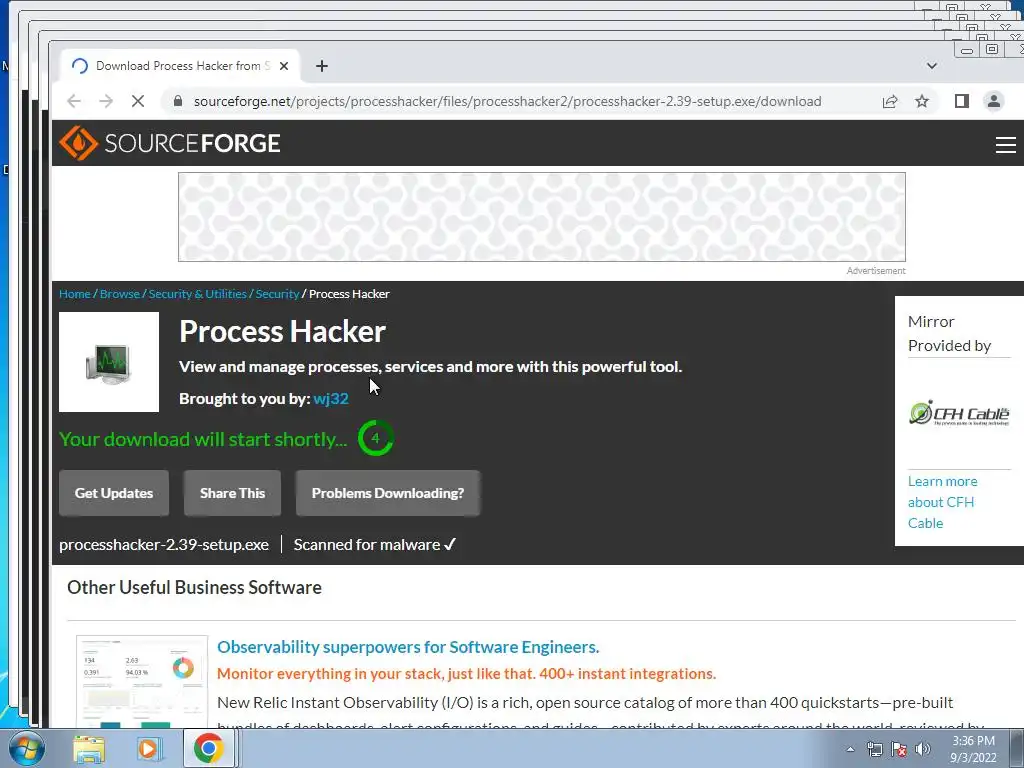Bookmark this page with the star icon

921,101
